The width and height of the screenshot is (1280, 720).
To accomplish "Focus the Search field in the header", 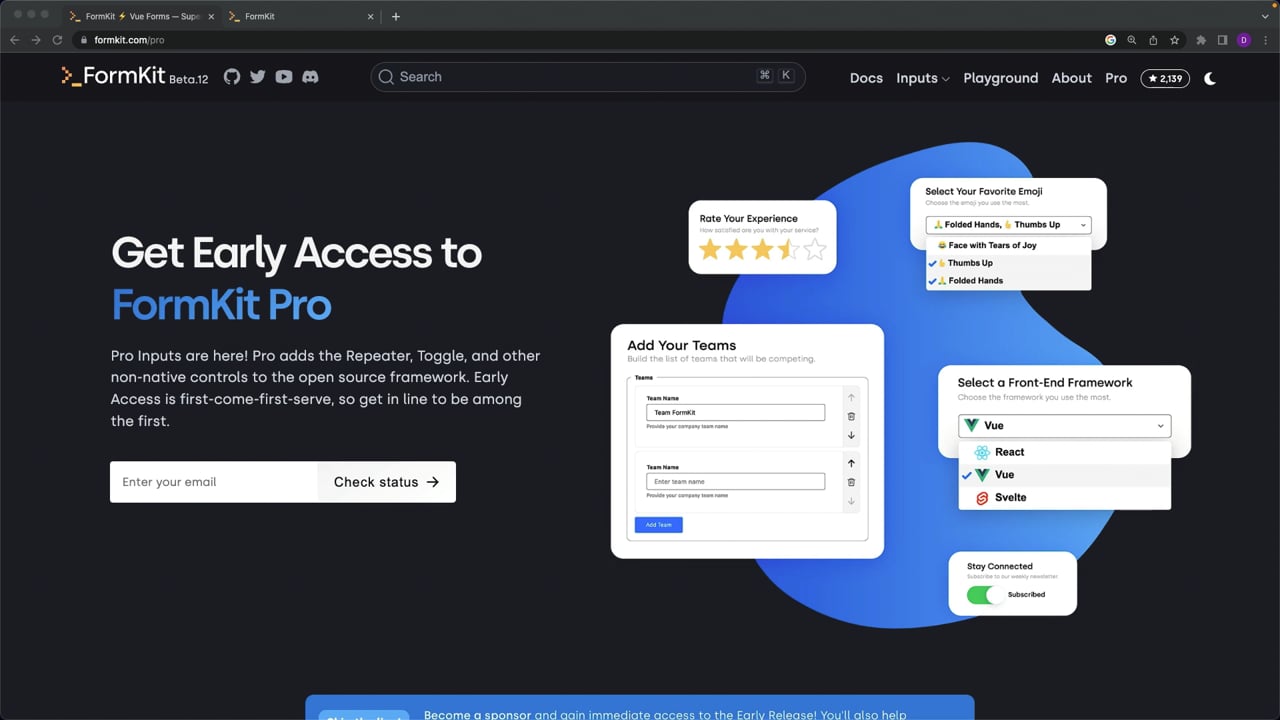I will [x=588, y=77].
